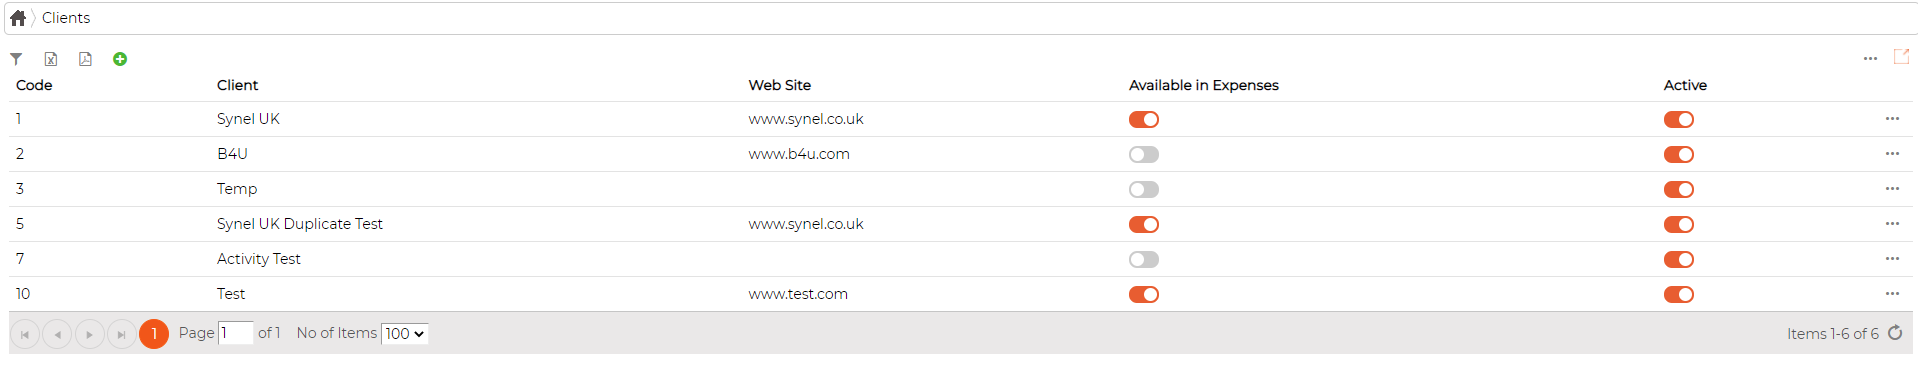This screenshot has height=368, width=1918.
Task: Click Clients breadcrumb link
Action: pyautogui.click(x=66, y=18)
